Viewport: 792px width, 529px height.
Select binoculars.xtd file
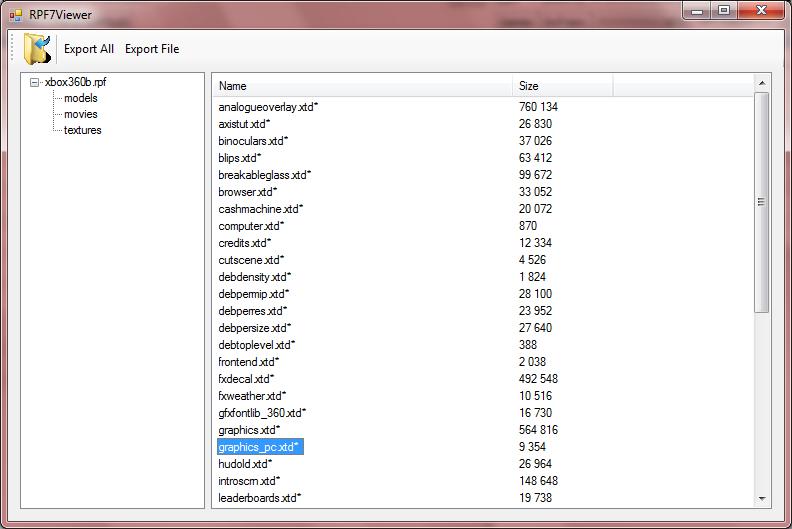253,141
